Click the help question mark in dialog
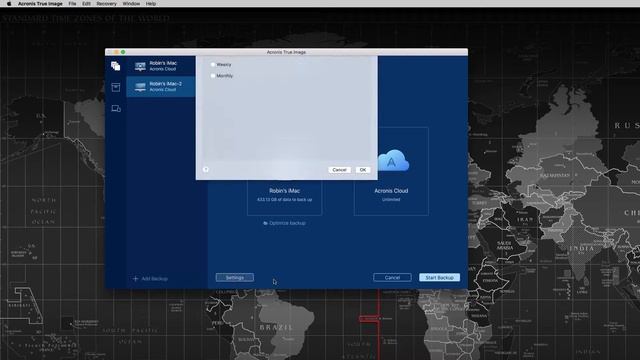 pyautogui.click(x=206, y=169)
